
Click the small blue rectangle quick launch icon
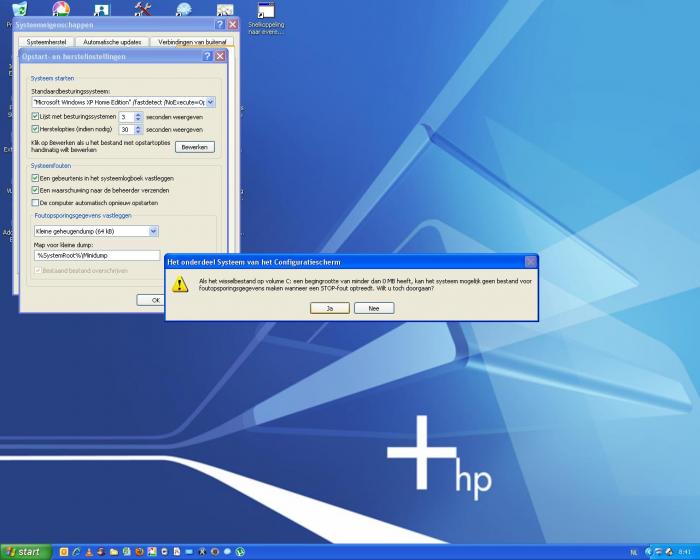point(189,552)
